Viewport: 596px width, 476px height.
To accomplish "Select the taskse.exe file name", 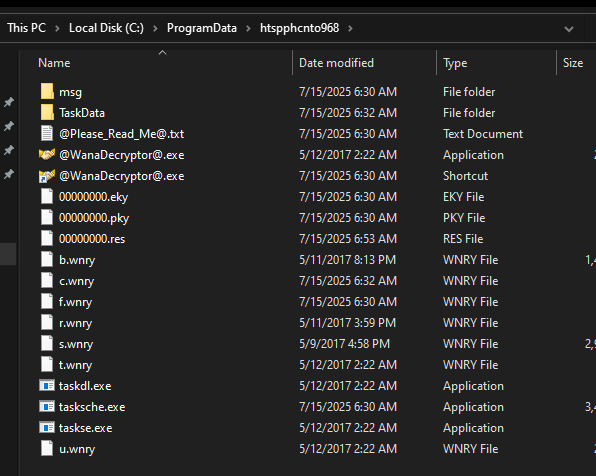I will point(86,428).
